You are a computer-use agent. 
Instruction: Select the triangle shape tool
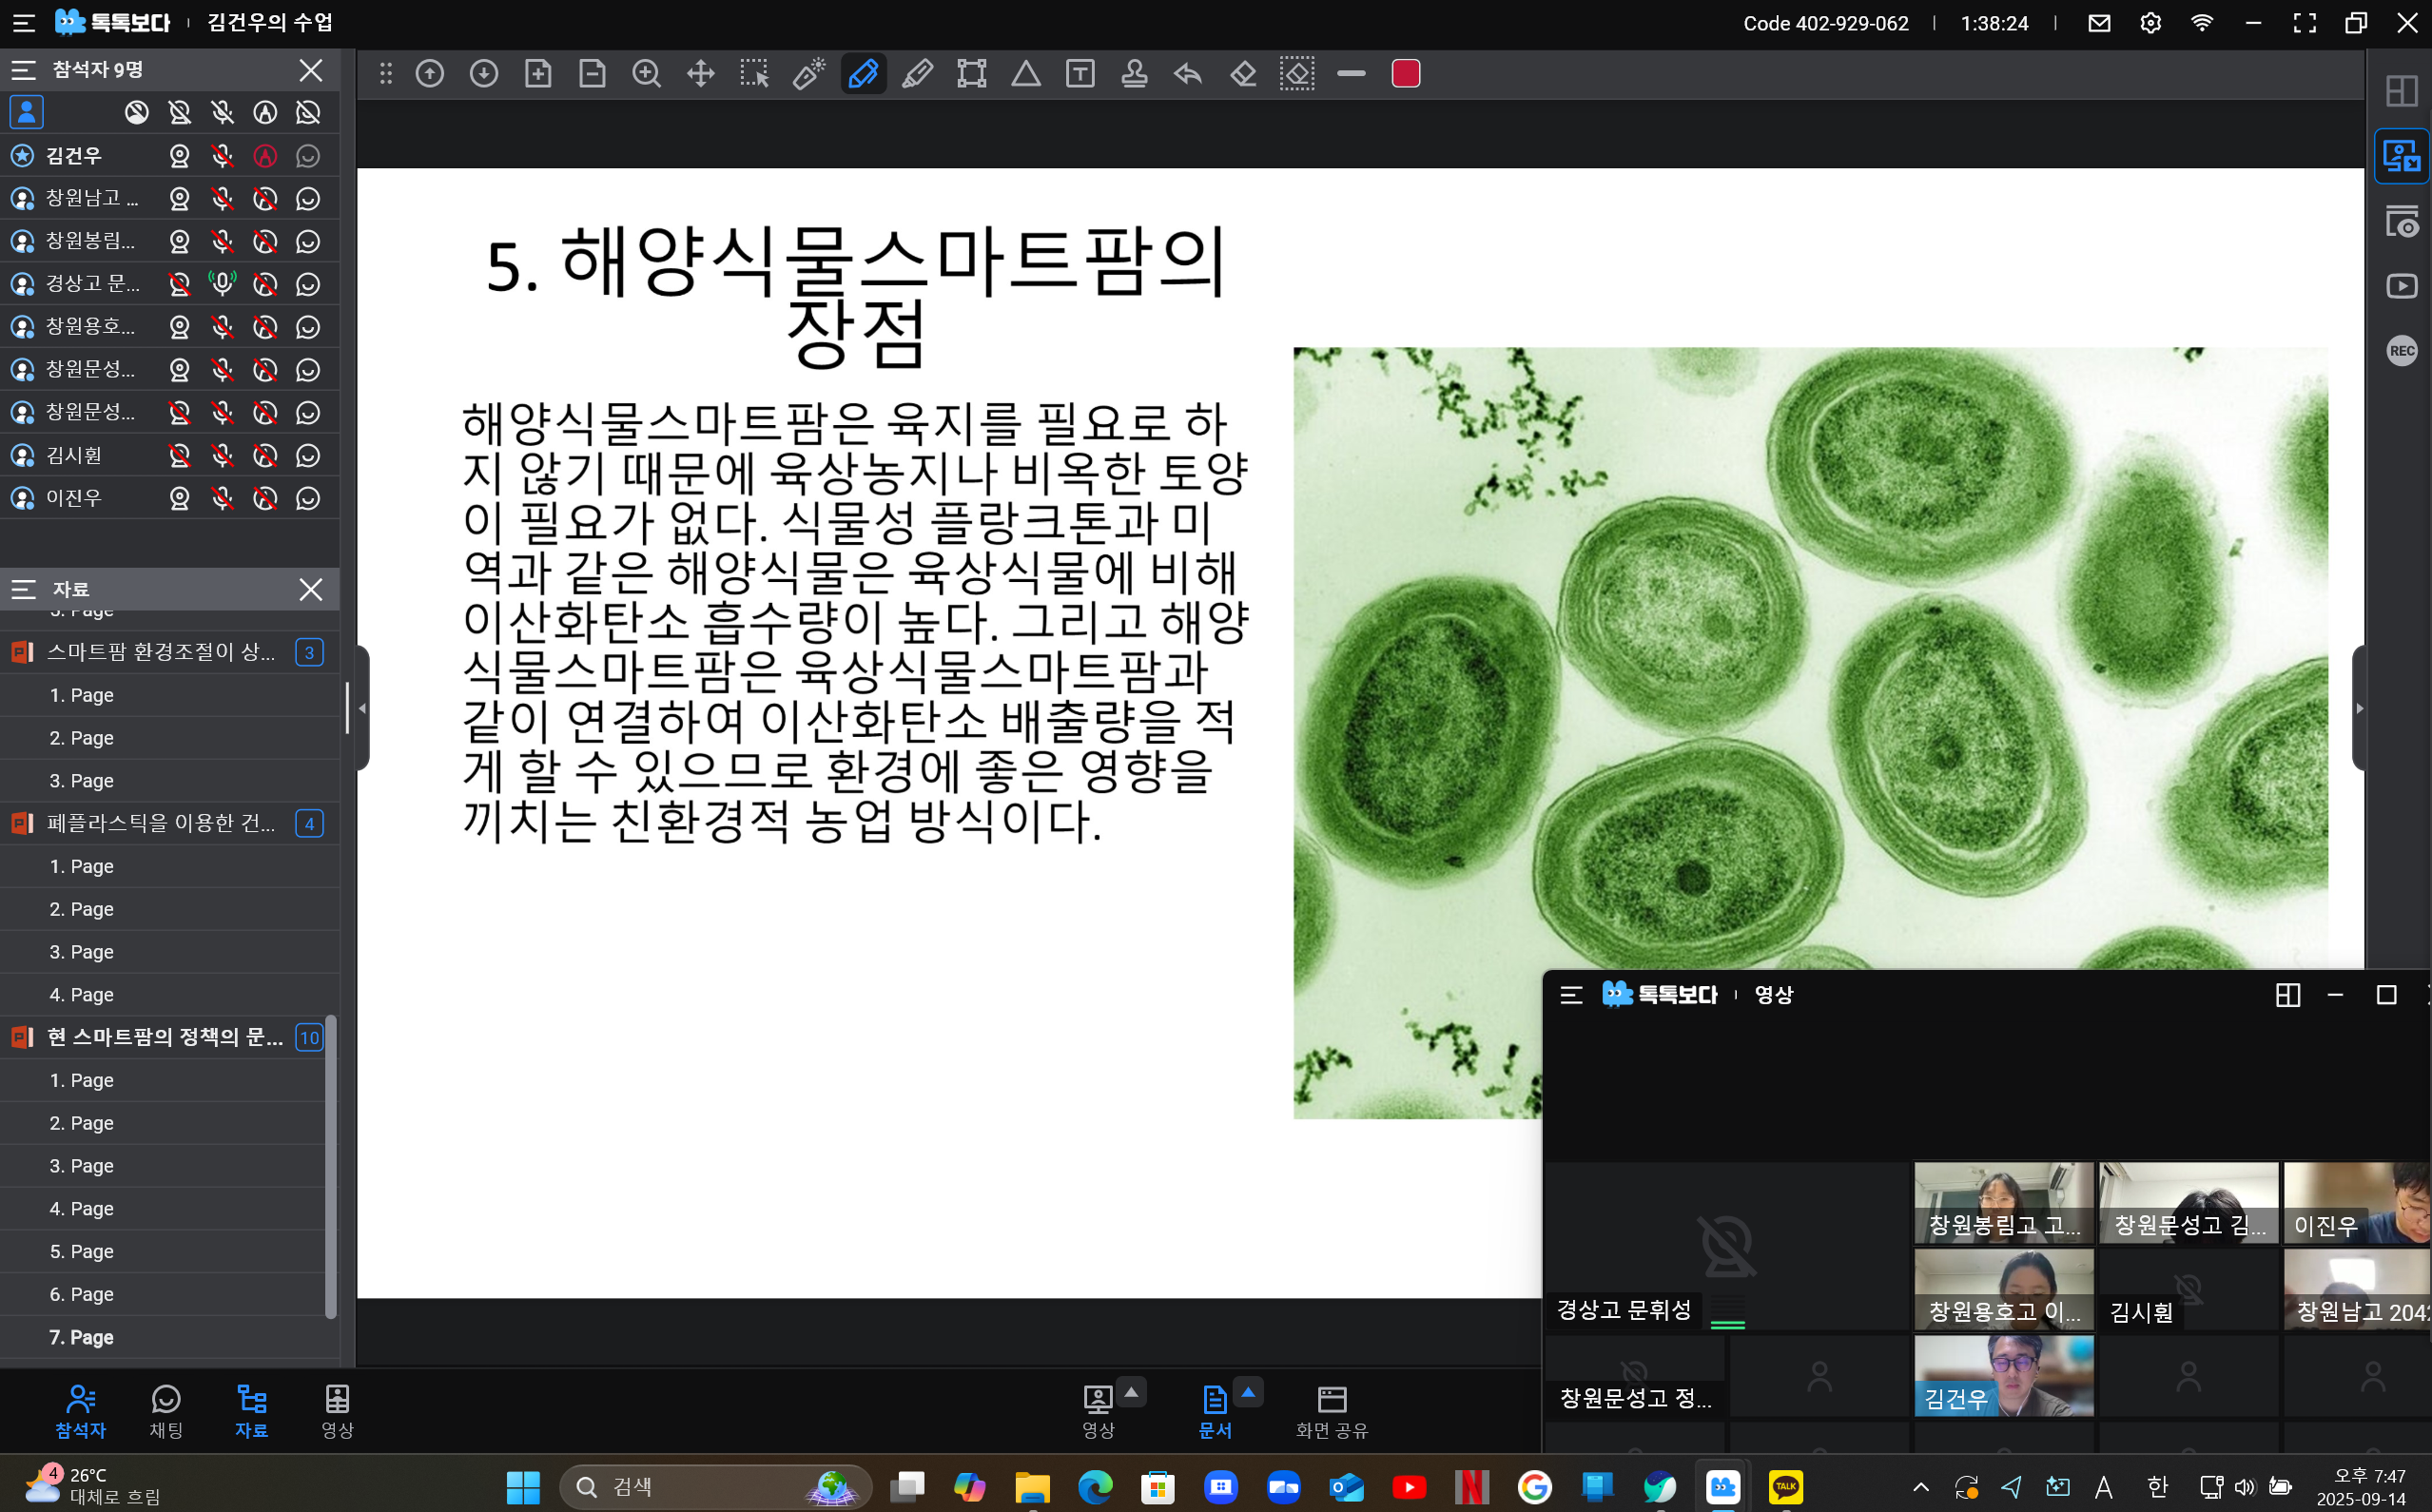(1026, 74)
